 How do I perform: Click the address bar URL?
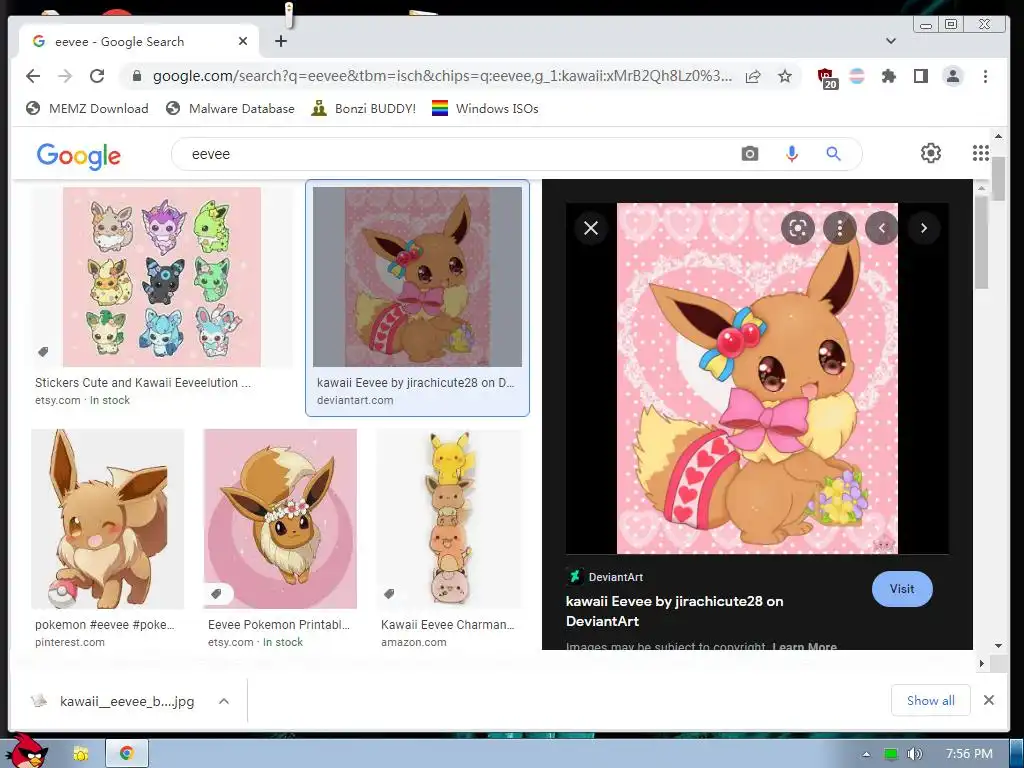point(441,76)
